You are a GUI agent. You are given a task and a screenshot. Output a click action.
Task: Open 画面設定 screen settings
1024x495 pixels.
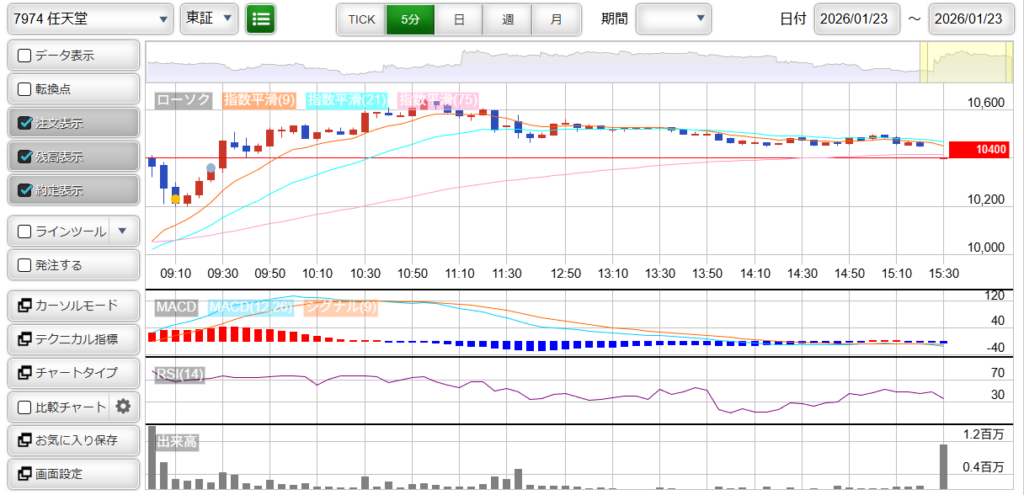tap(73, 473)
